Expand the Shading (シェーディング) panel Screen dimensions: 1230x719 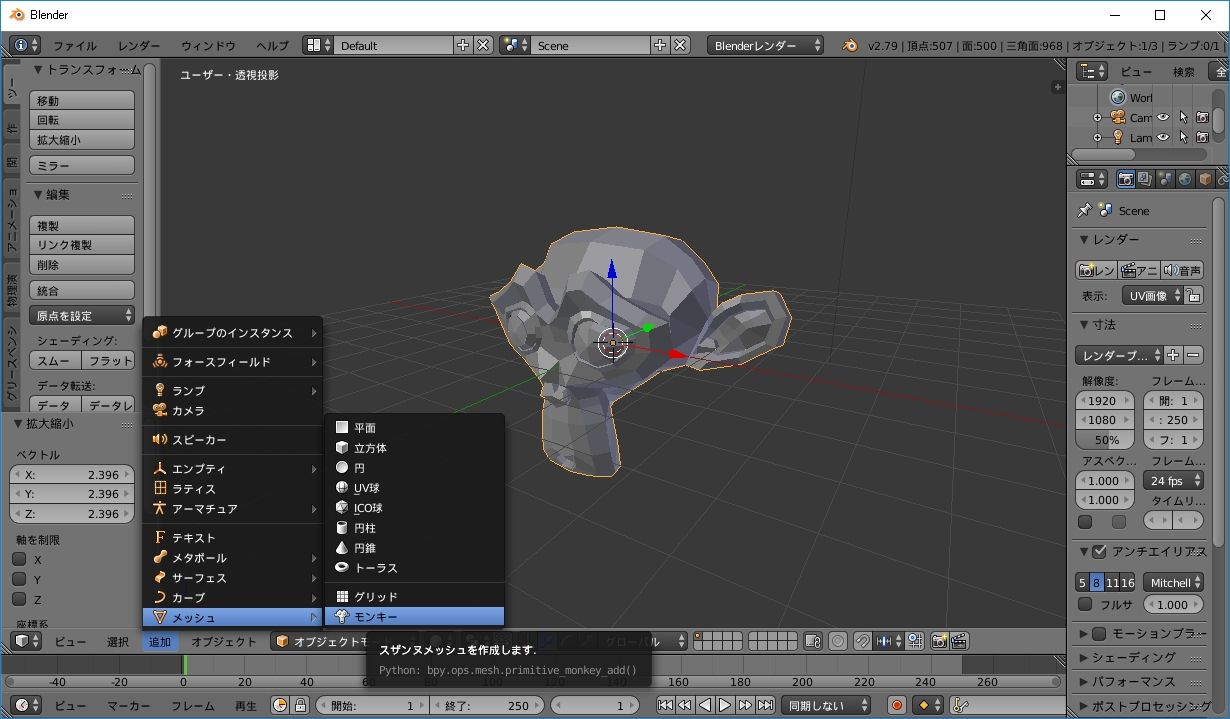click(1142, 657)
